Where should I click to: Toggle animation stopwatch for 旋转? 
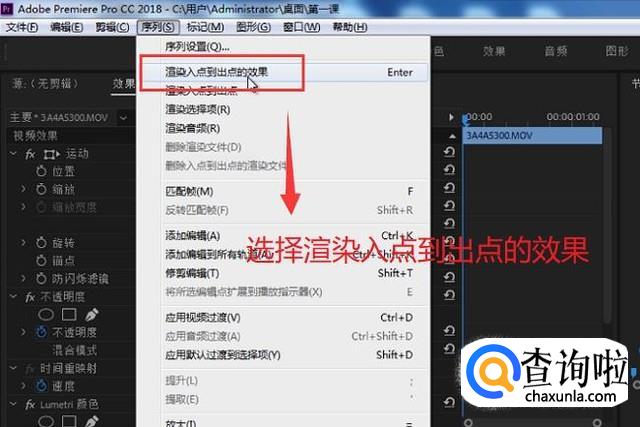pyautogui.click(x=41, y=242)
